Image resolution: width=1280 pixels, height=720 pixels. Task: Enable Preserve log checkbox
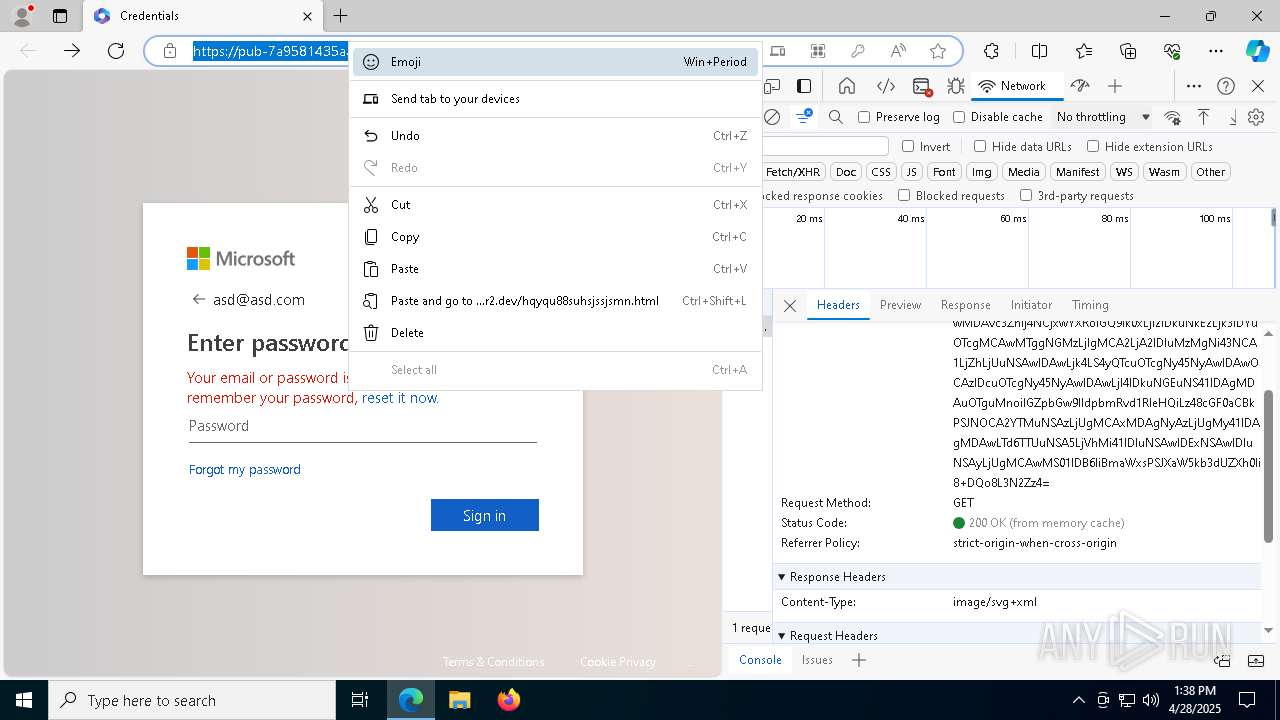coord(864,117)
